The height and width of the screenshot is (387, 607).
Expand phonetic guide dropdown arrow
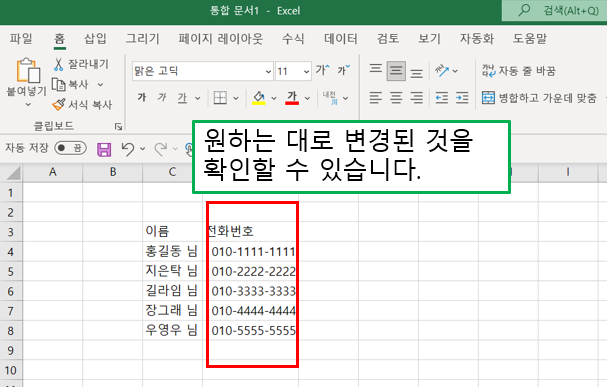(x=345, y=98)
